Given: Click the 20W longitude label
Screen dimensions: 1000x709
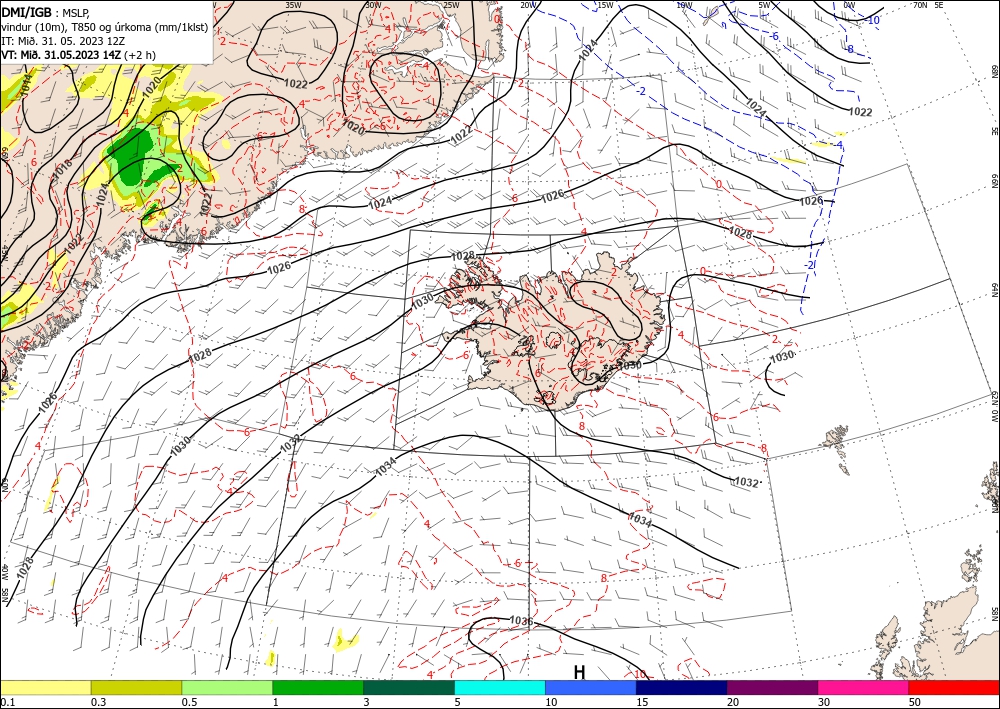Looking at the screenshot, I should (x=528, y=5).
